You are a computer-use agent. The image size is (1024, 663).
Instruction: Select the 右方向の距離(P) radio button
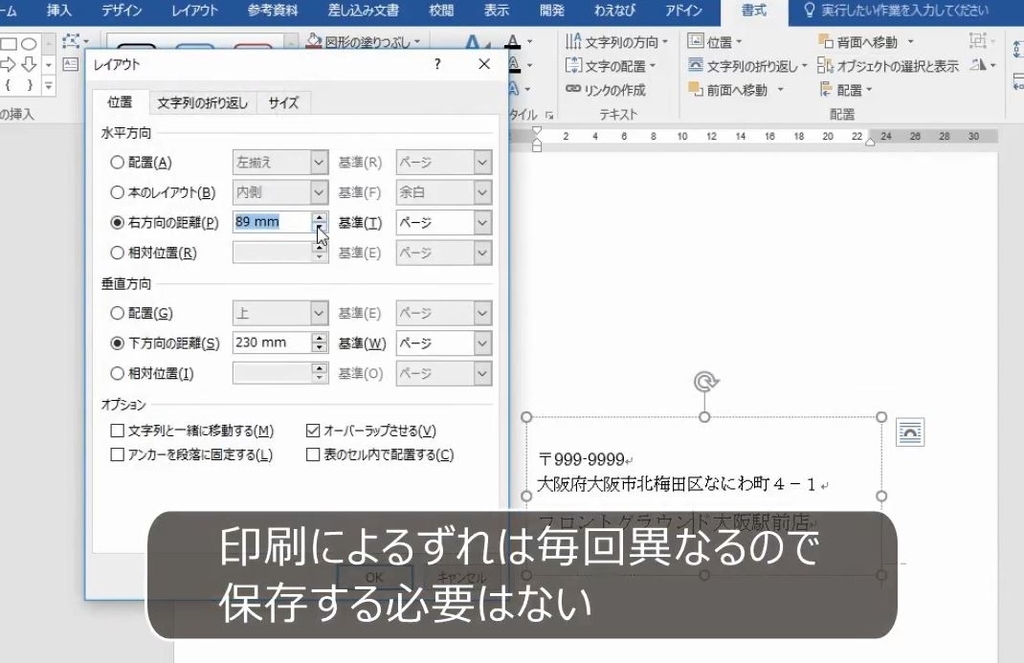(117, 222)
